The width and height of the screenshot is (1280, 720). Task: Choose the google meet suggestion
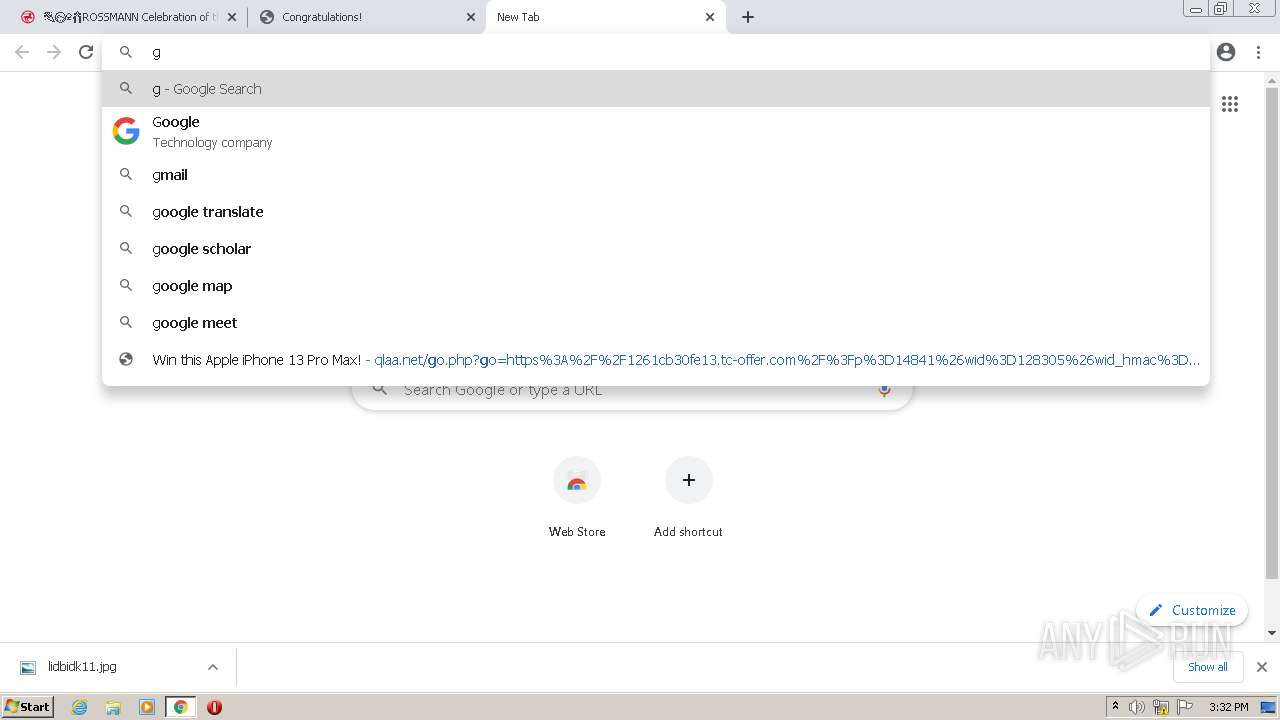coord(656,323)
